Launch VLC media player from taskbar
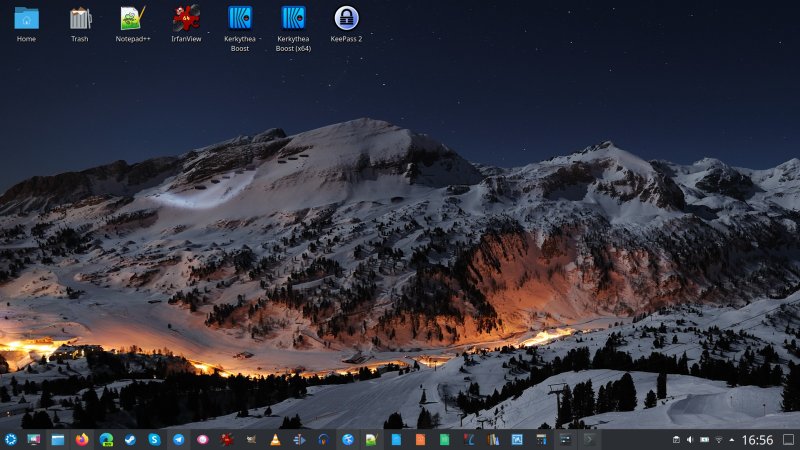Screen dimensions: 800x450 [x=275, y=439]
